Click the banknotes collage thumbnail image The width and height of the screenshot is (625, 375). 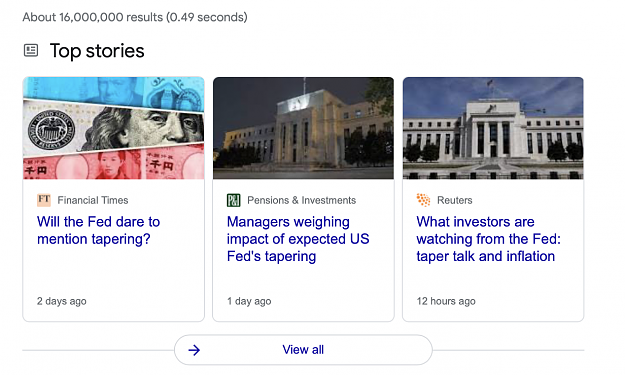click(x=114, y=128)
